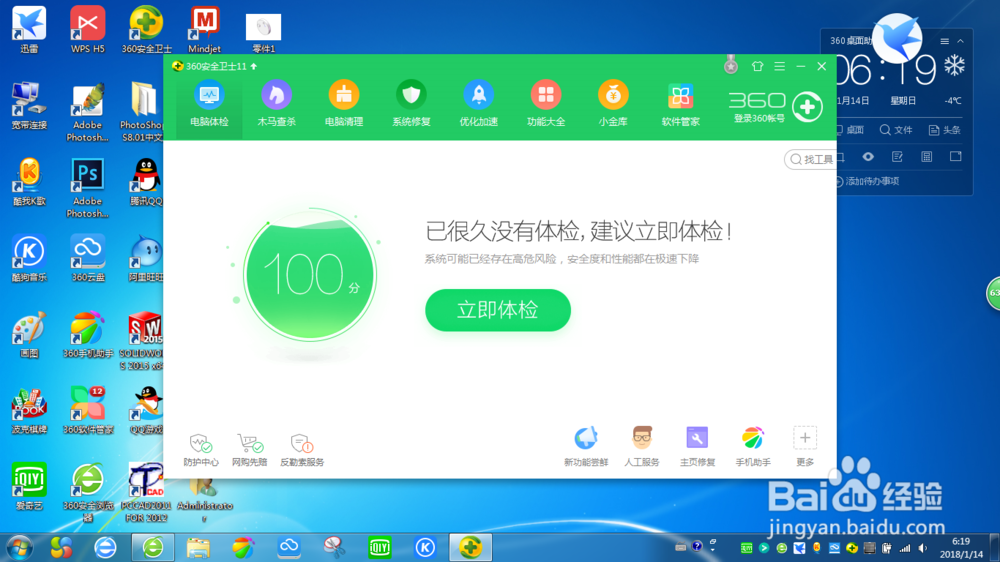This screenshot has height=562, width=1000.
Task: Open the 文件 search in 360桌面助手
Action: pyautogui.click(x=896, y=130)
